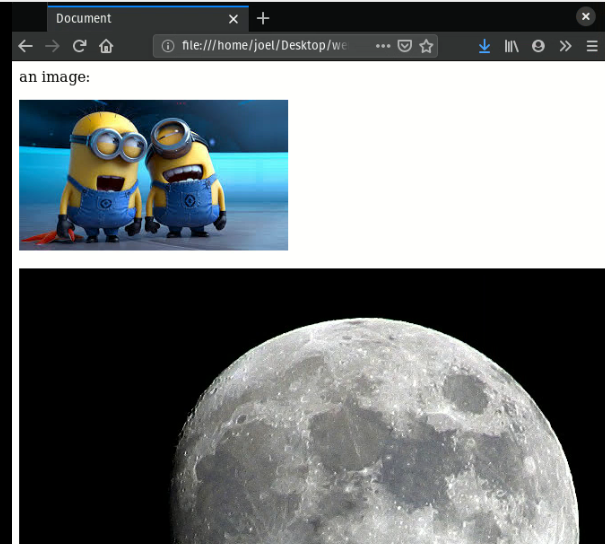This screenshot has height=544, width=605.
Task: Reload the current page
Action: coord(79,46)
